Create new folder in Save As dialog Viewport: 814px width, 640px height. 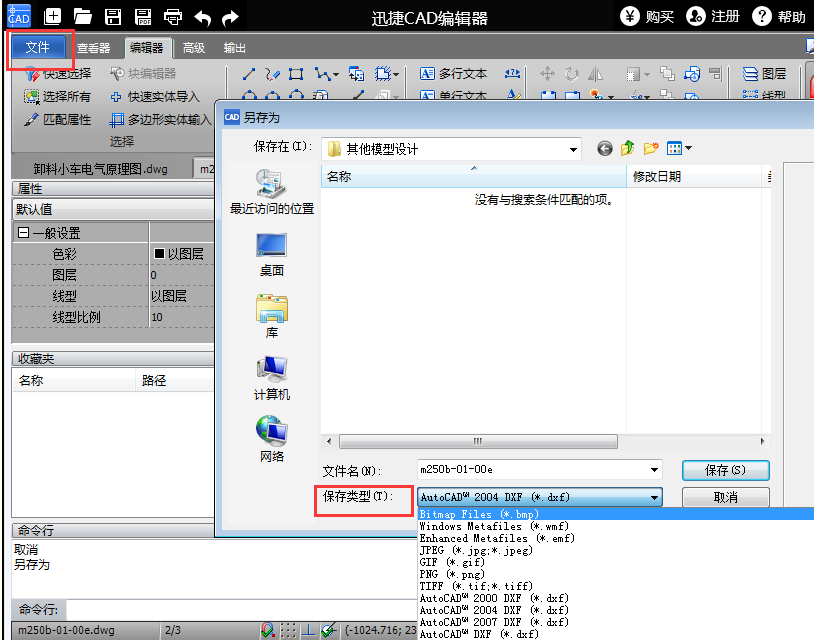(650, 149)
